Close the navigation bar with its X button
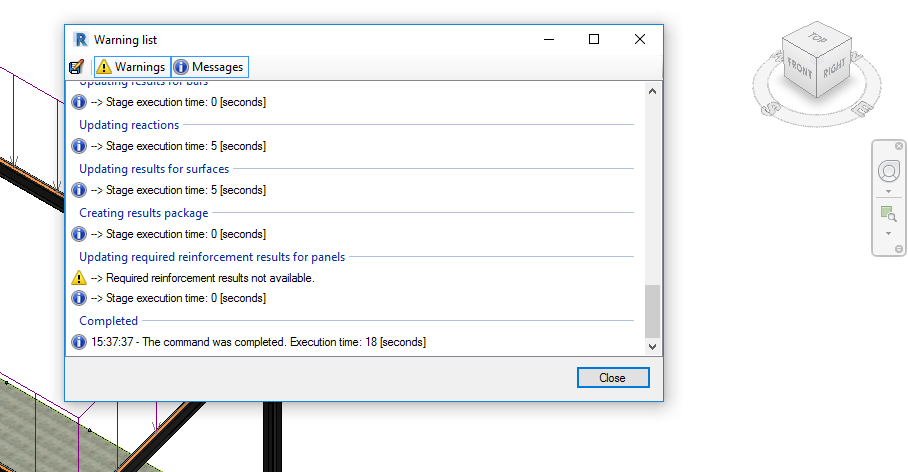The width and height of the screenshot is (908, 472). click(x=899, y=146)
